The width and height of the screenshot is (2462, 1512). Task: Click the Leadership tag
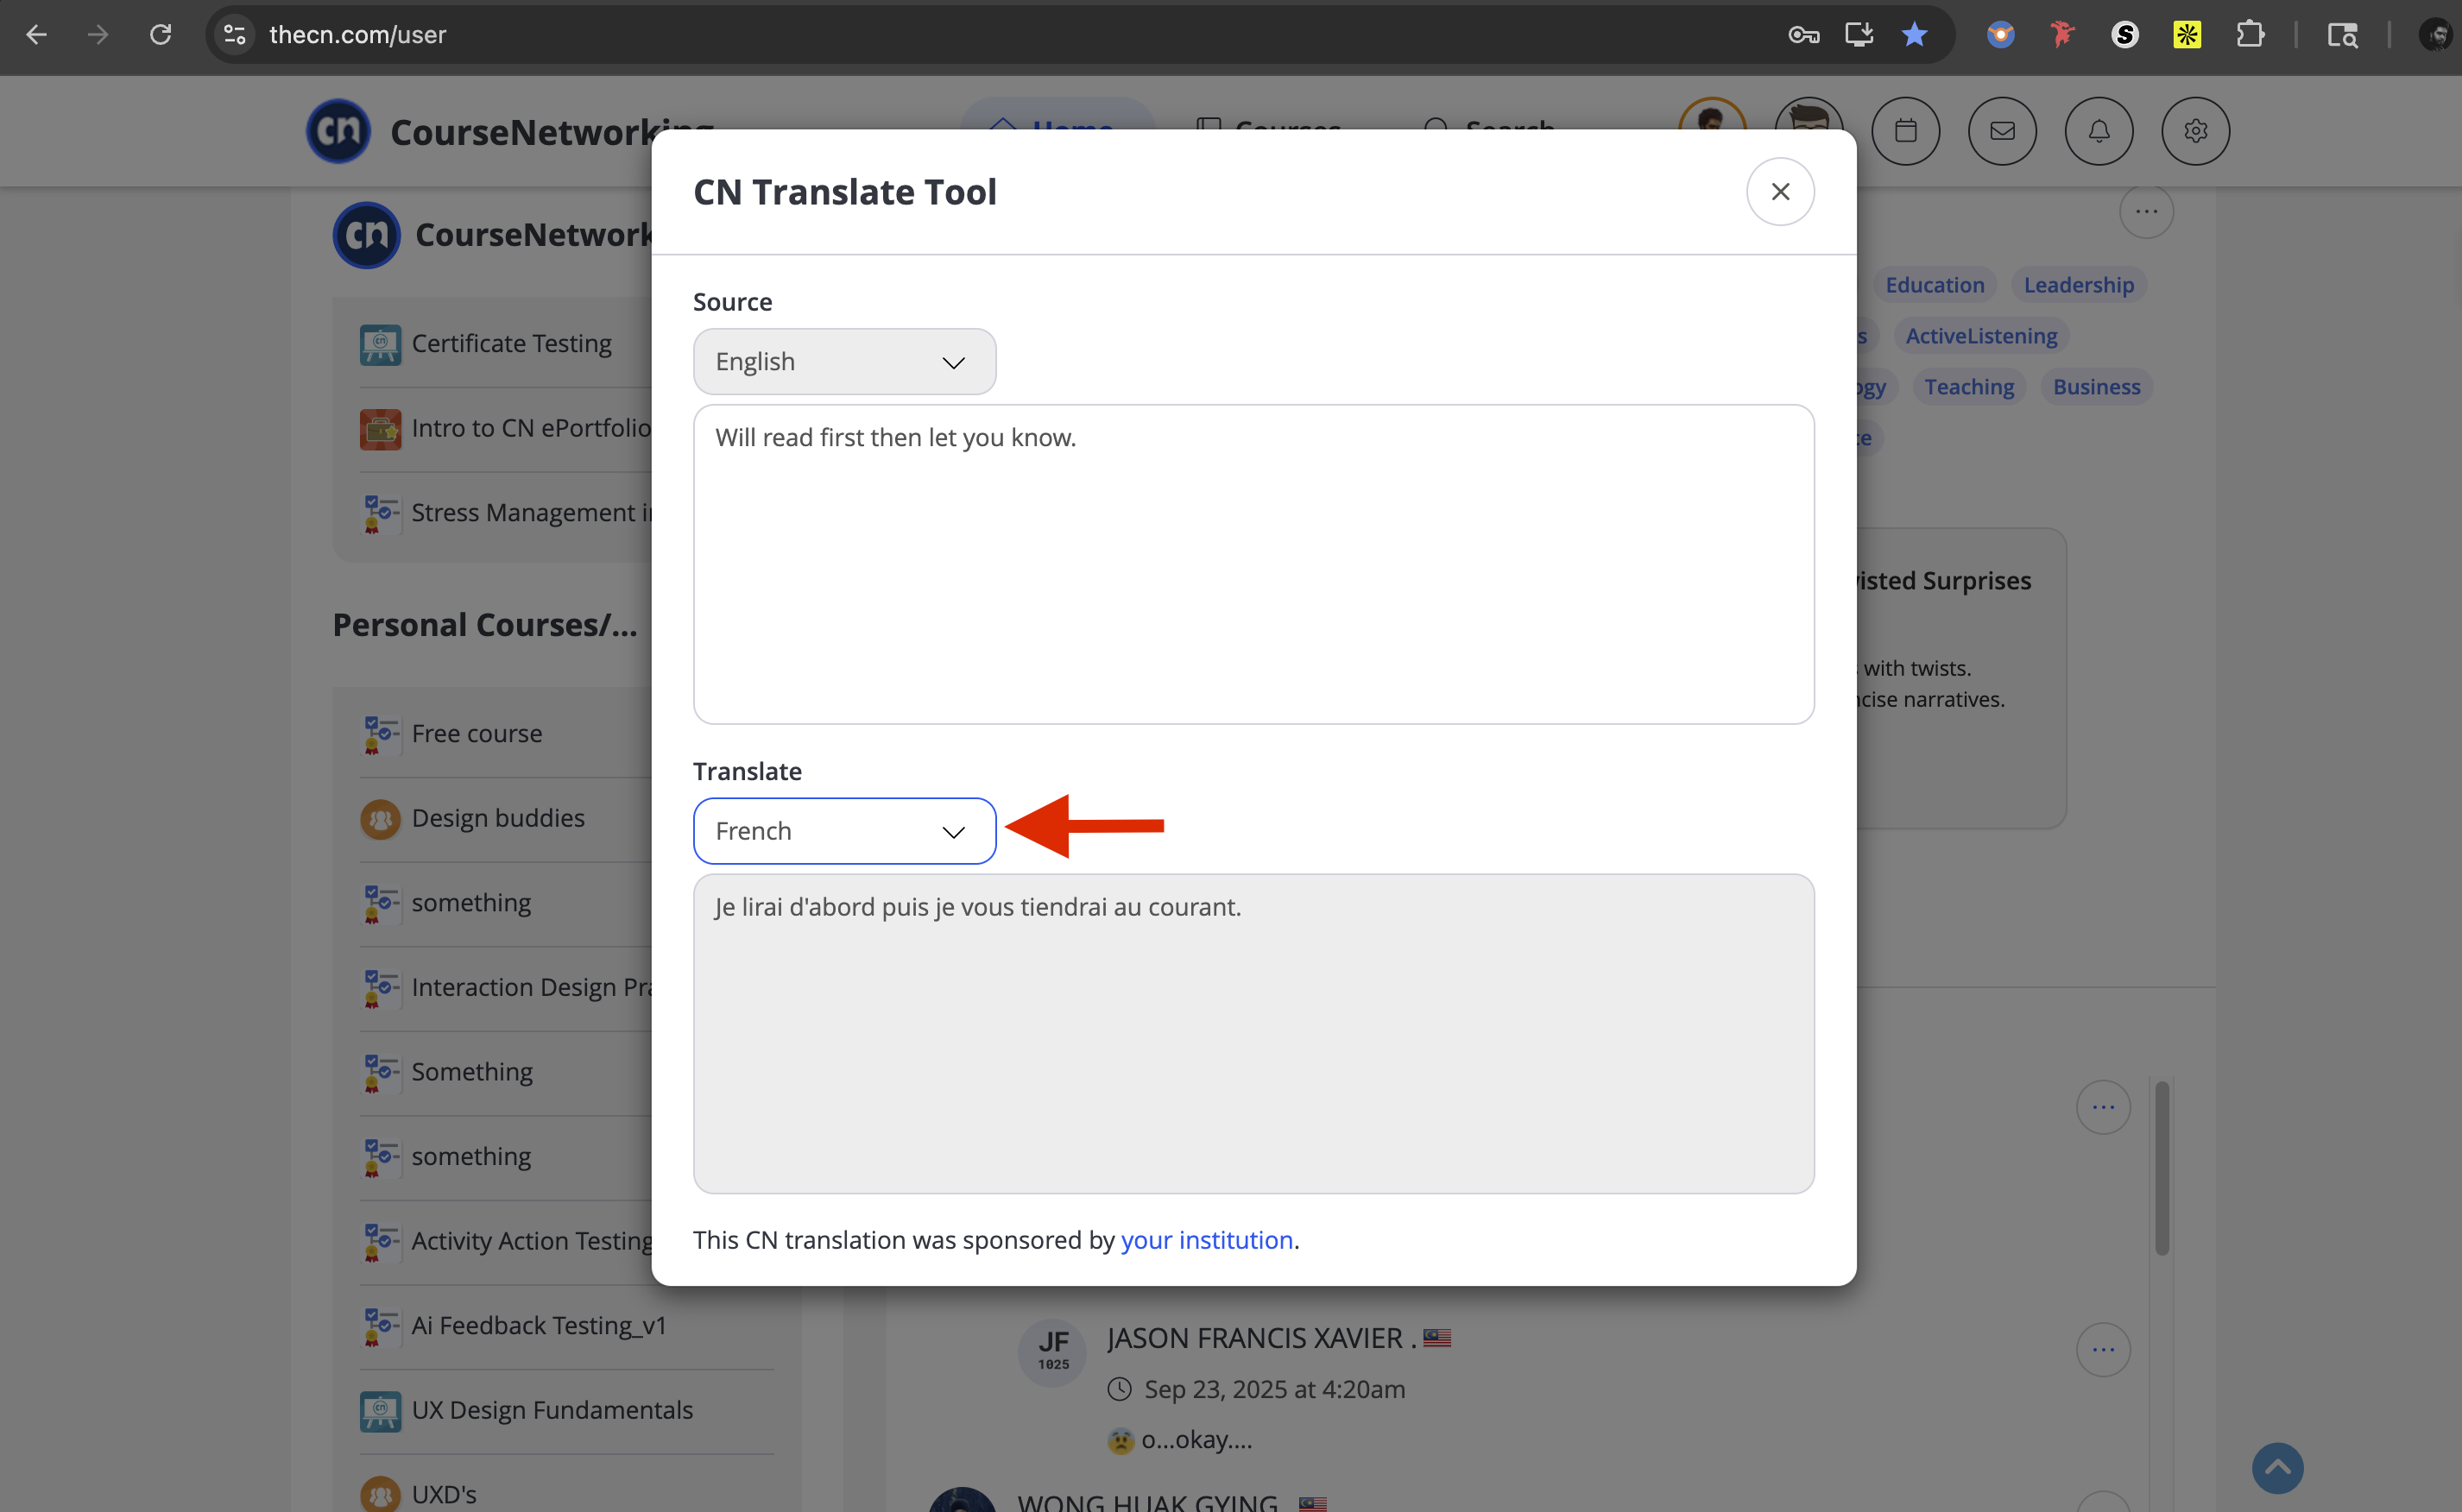coord(2078,284)
